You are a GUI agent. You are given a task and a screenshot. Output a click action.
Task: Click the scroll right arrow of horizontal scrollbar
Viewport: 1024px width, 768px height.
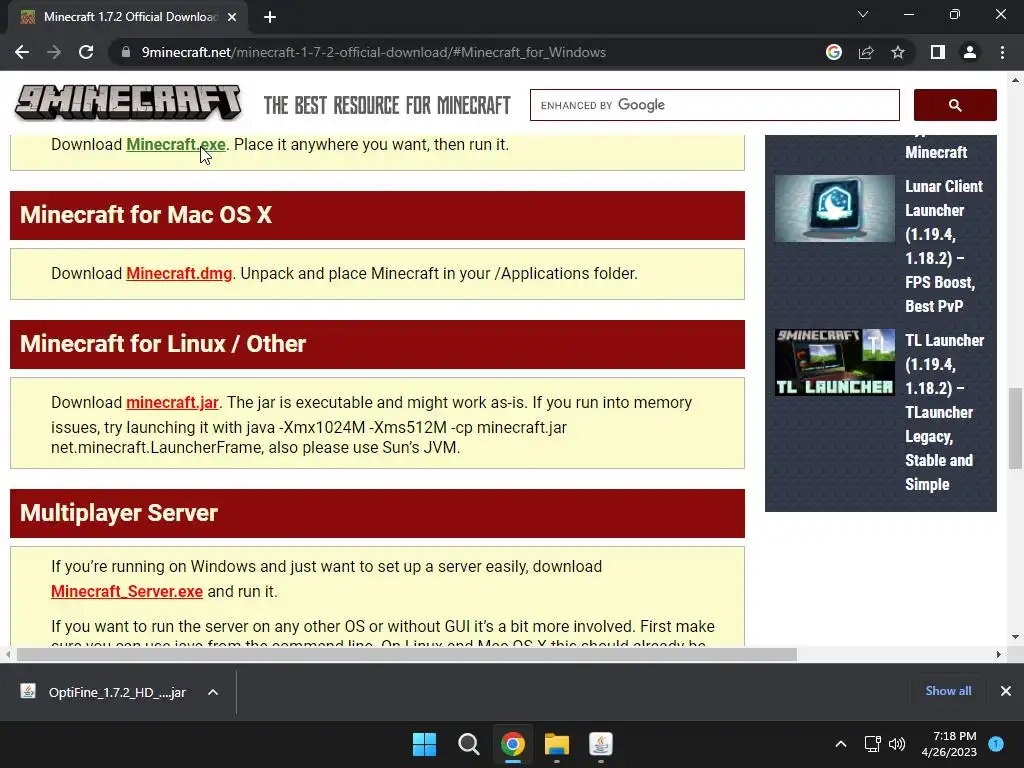[x=998, y=654]
